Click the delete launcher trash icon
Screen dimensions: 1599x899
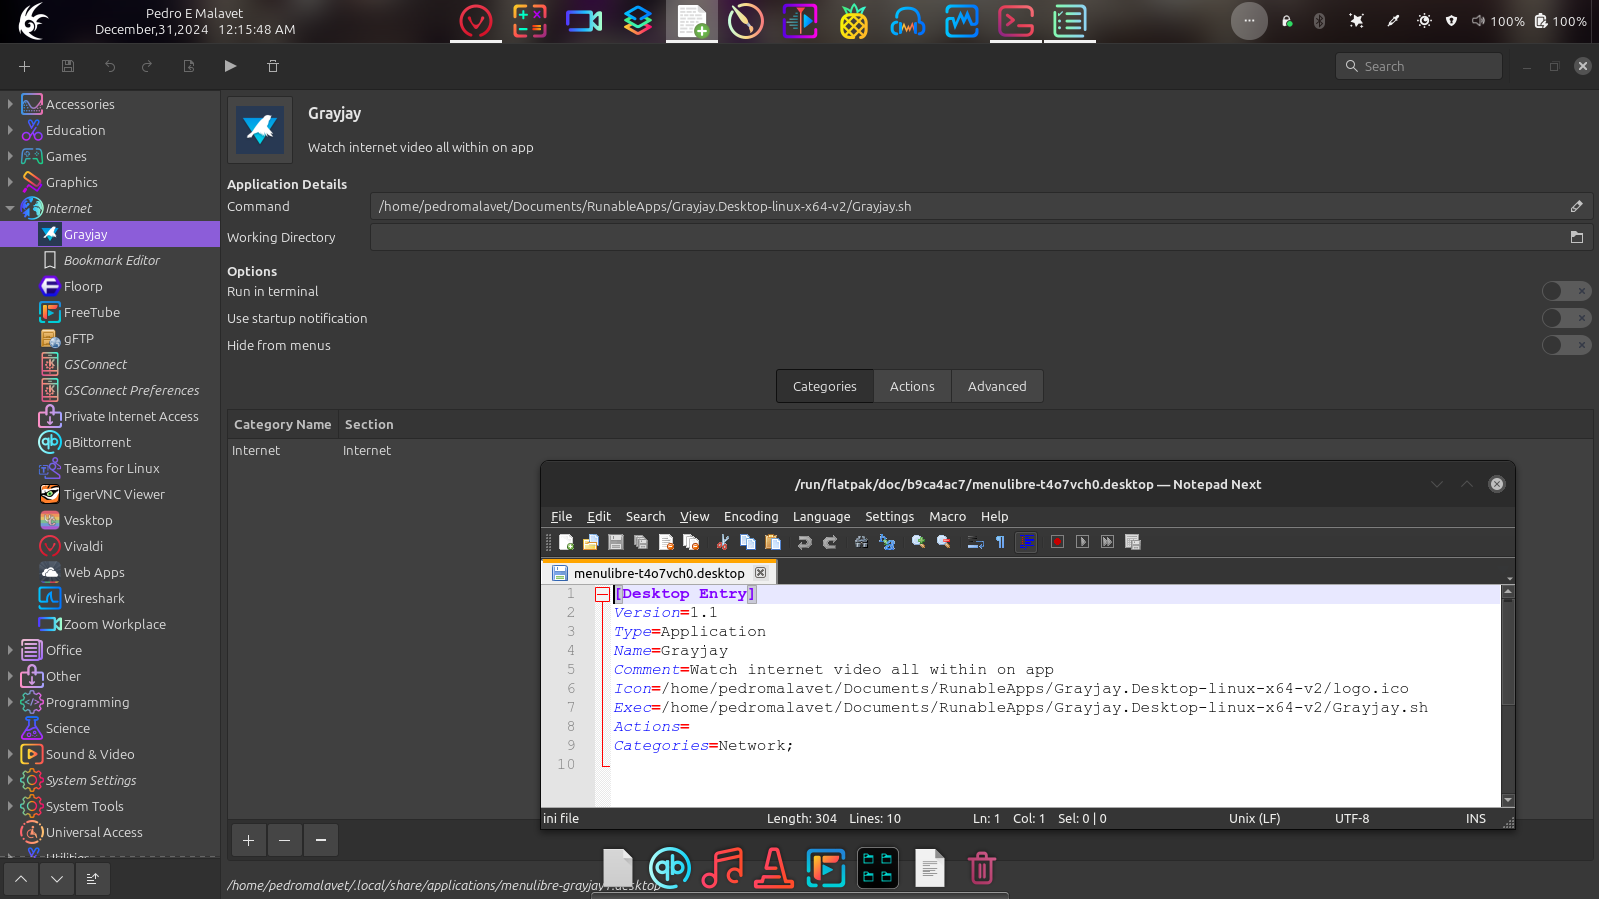[273, 66]
